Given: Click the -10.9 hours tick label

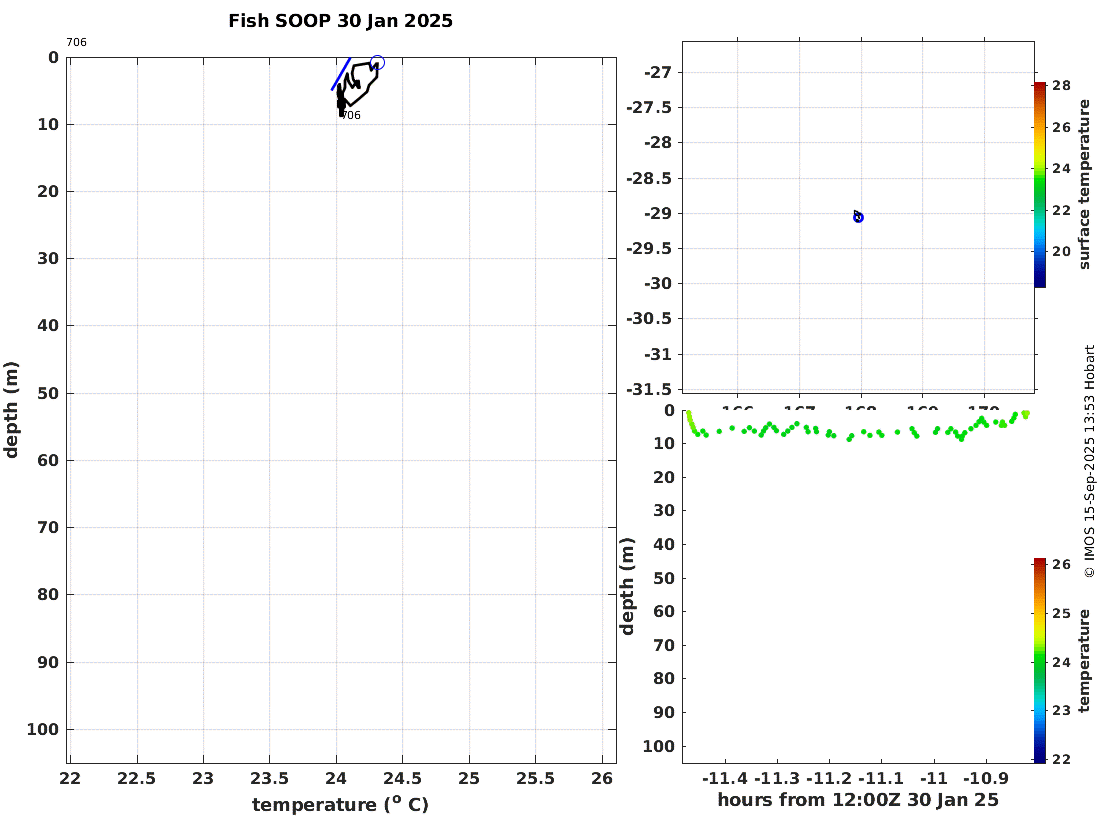Looking at the screenshot, I should (986, 779).
